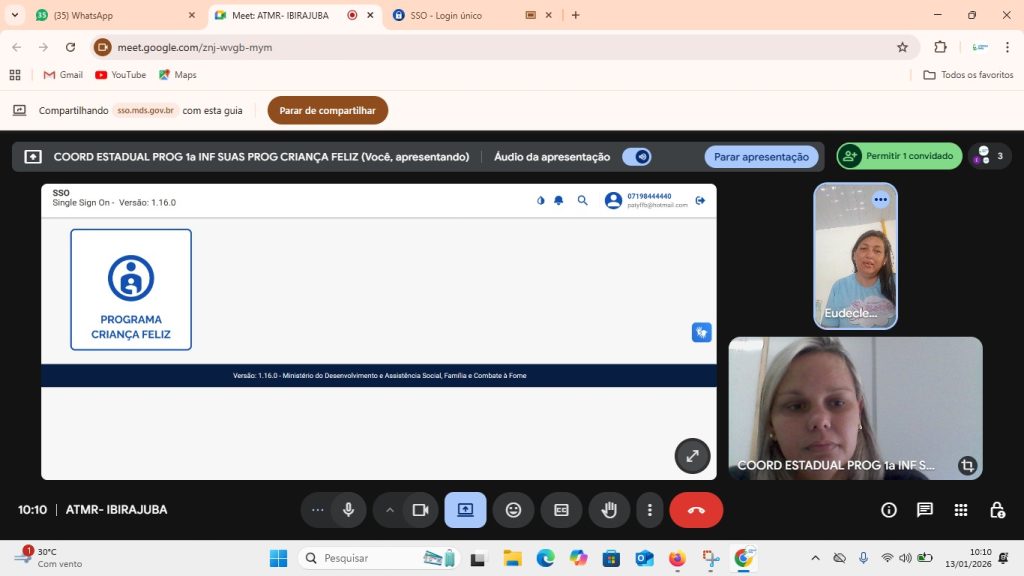
Task: Open audio settings dots beside microphone
Action: tap(318, 510)
